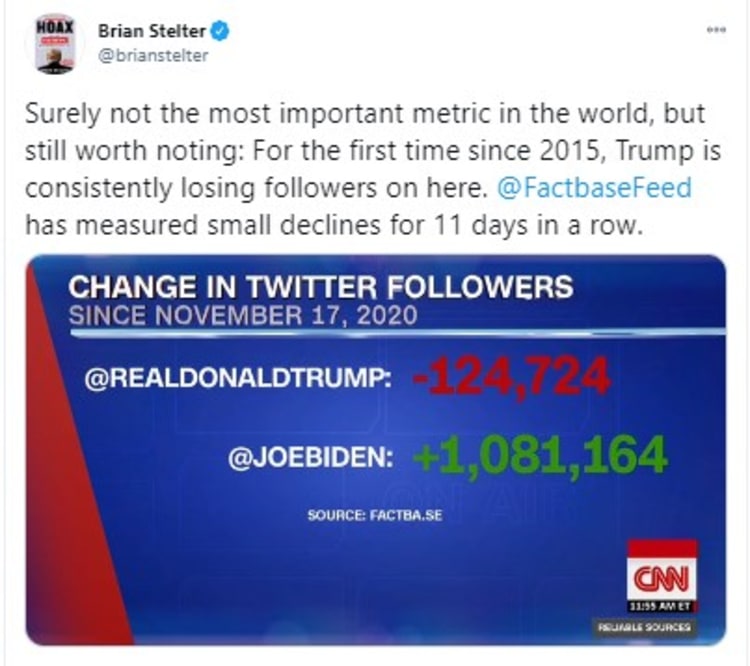This screenshot has height=666, width=750.
Task: Click the @brianstelter handle
Action: [x=153, y=55]
